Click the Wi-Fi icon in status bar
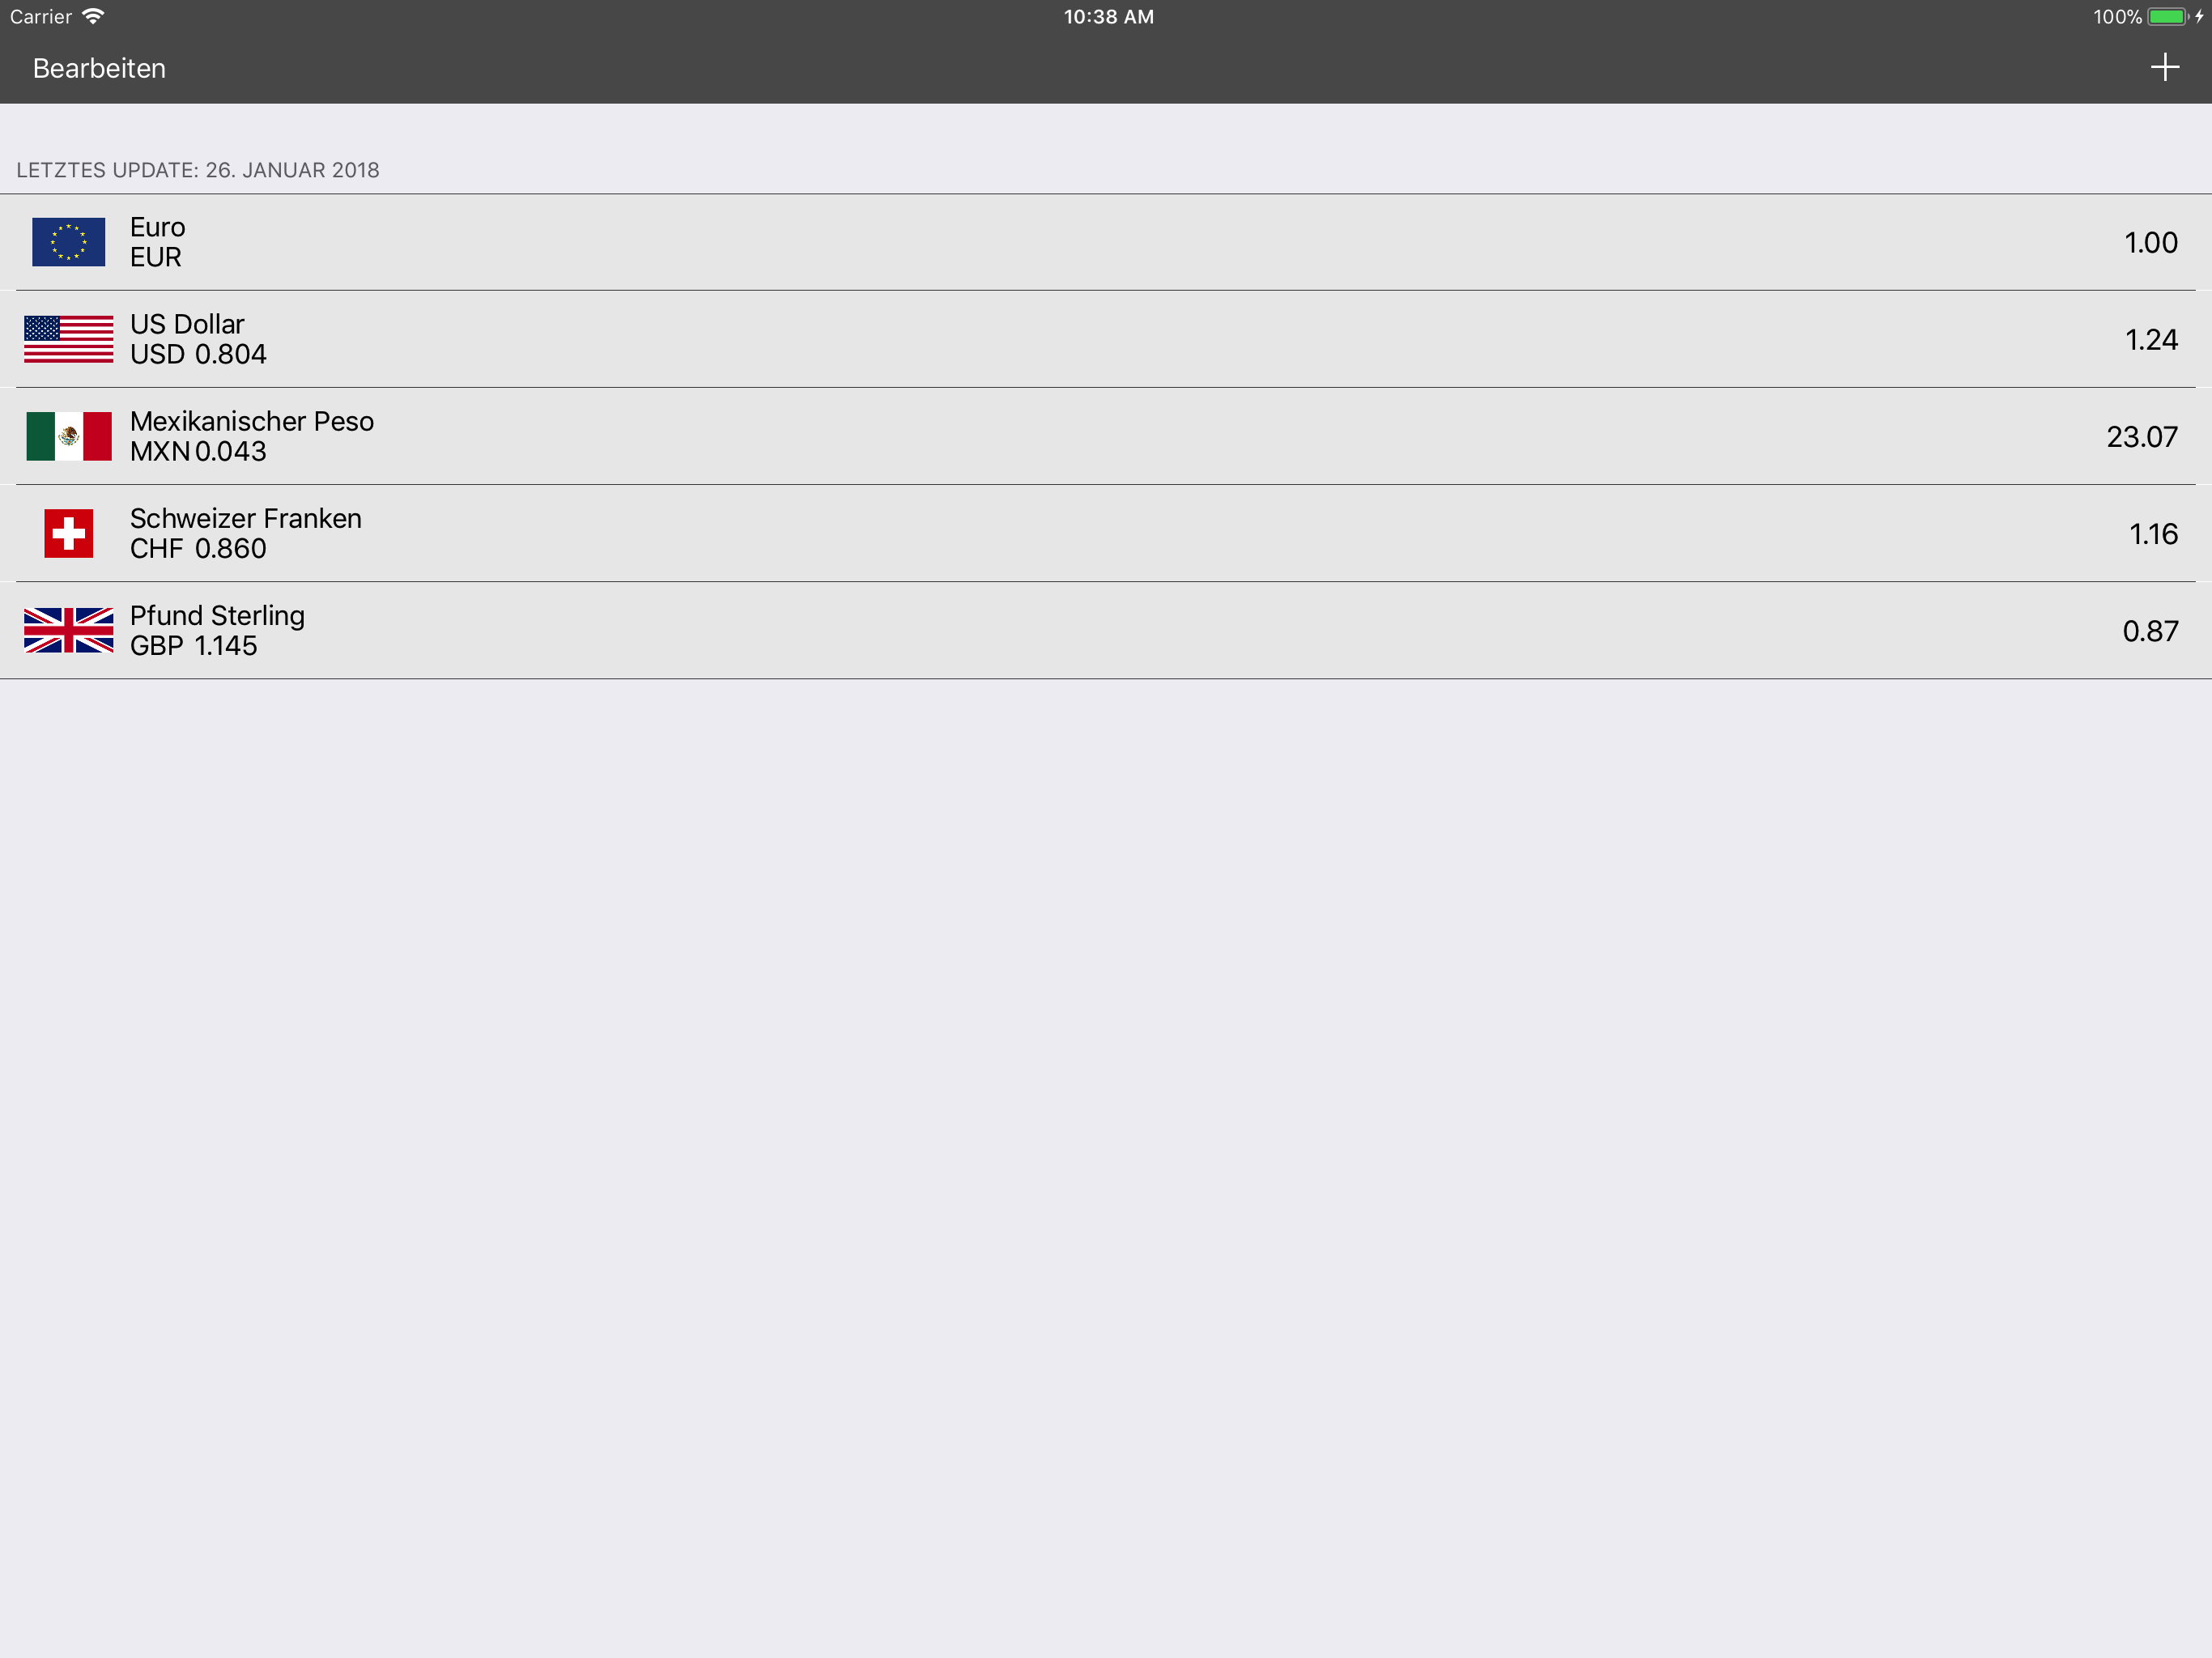Image resolution: width=2212 pixels, height=1658 pixels. point(93,16)
